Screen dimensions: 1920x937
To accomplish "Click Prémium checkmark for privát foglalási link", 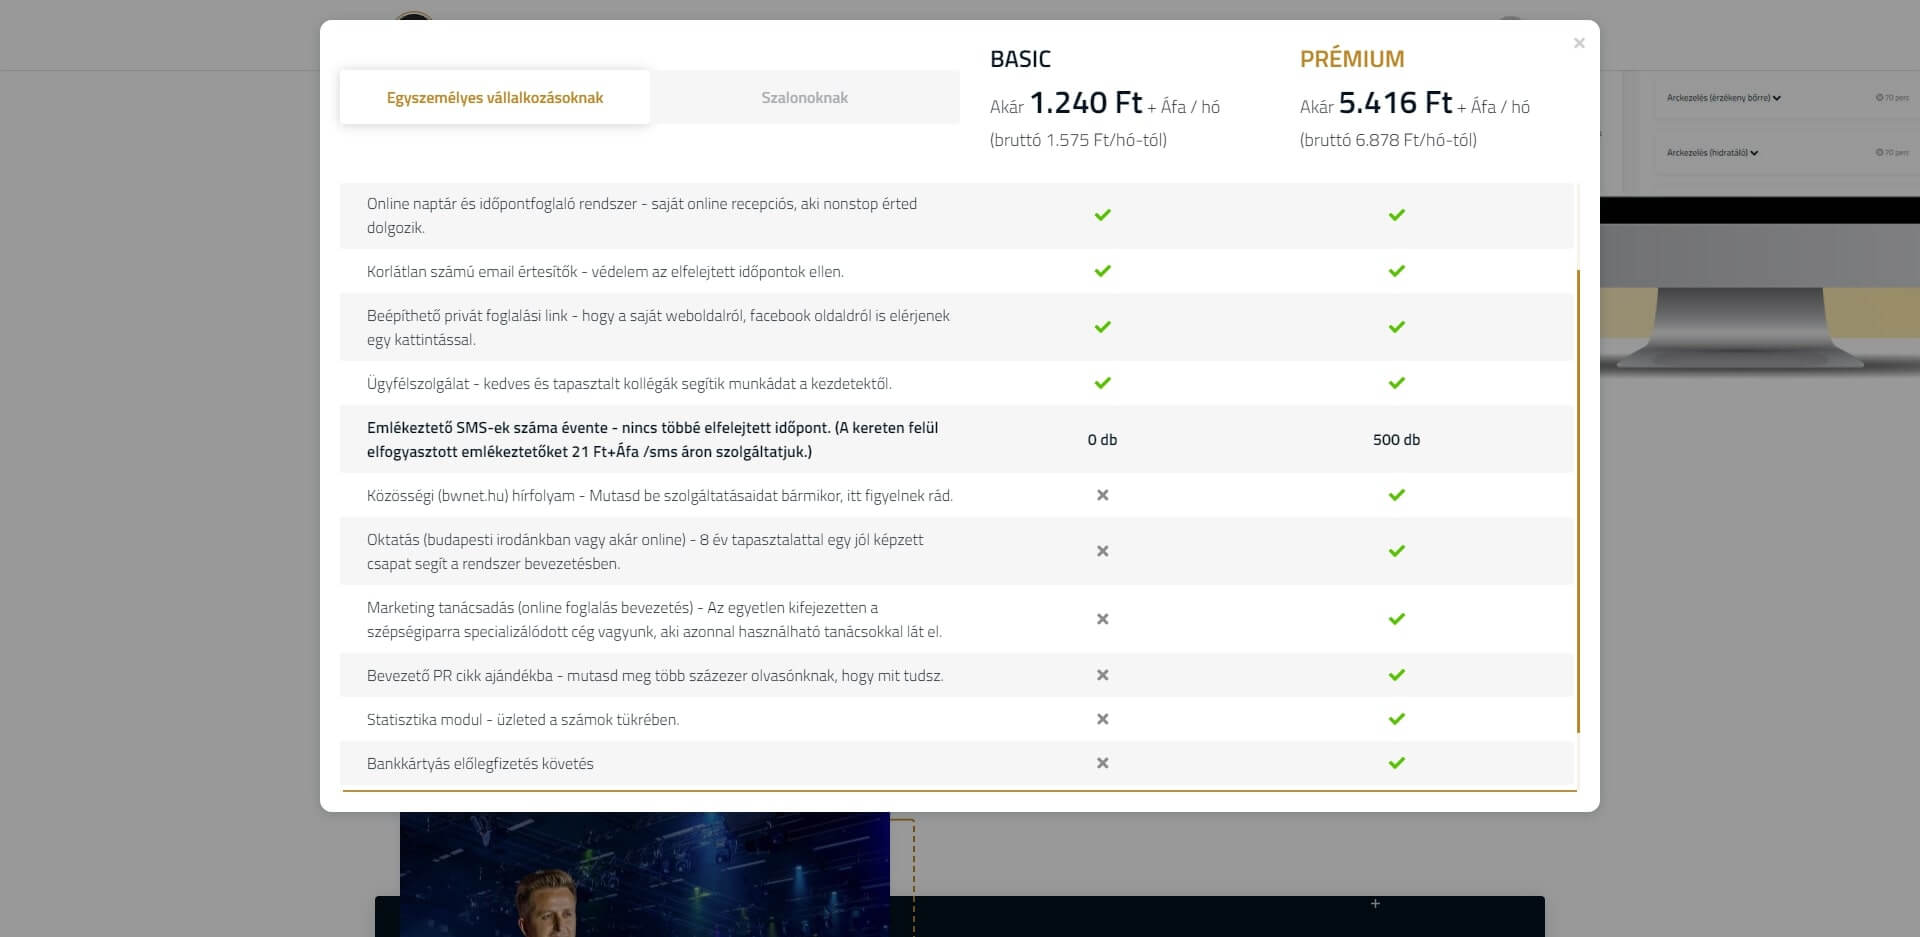I will 1396,327.
